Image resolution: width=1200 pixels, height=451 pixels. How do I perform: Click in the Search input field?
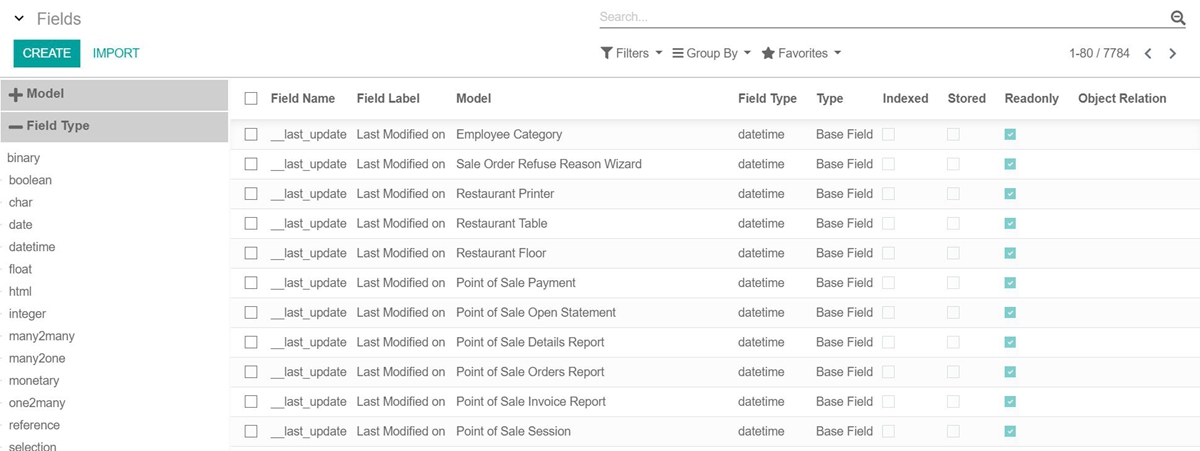point(880,17)
